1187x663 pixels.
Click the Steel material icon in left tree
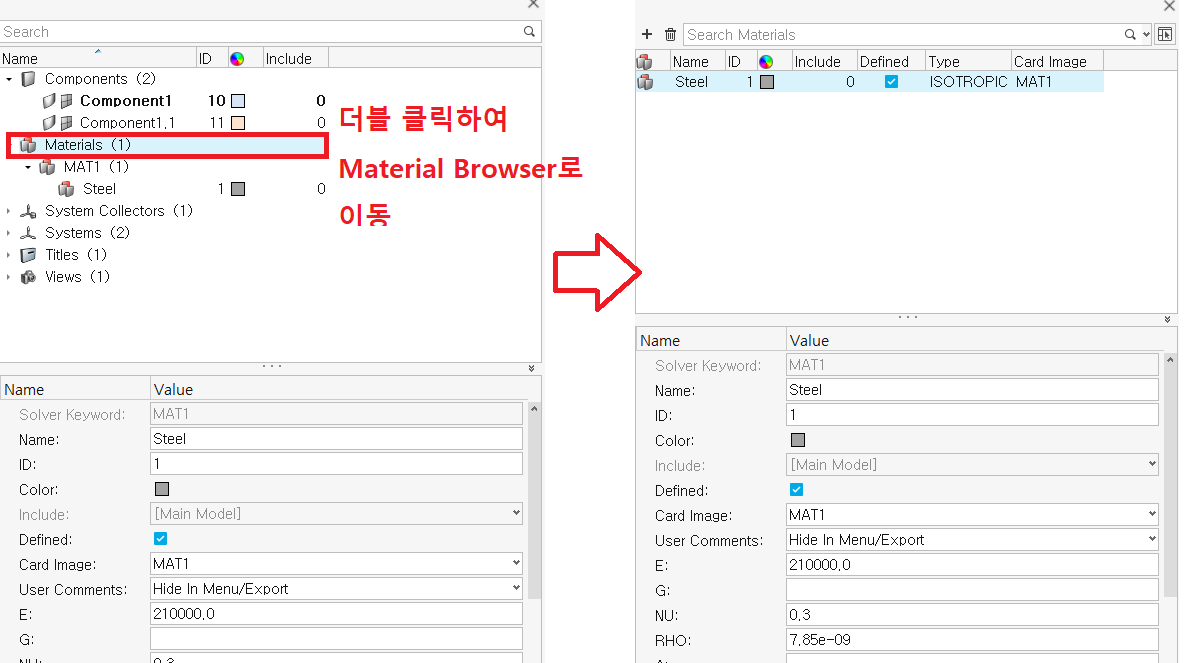(66, 188)
